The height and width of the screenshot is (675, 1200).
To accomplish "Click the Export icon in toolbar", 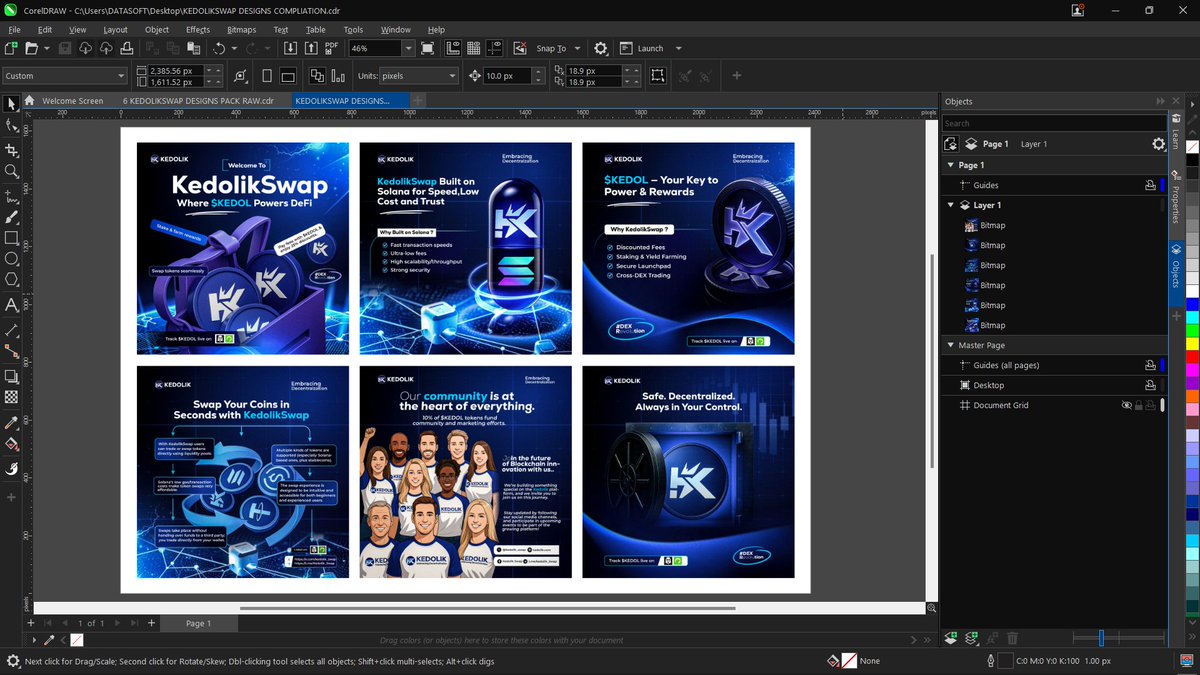I will pos(311,48).
